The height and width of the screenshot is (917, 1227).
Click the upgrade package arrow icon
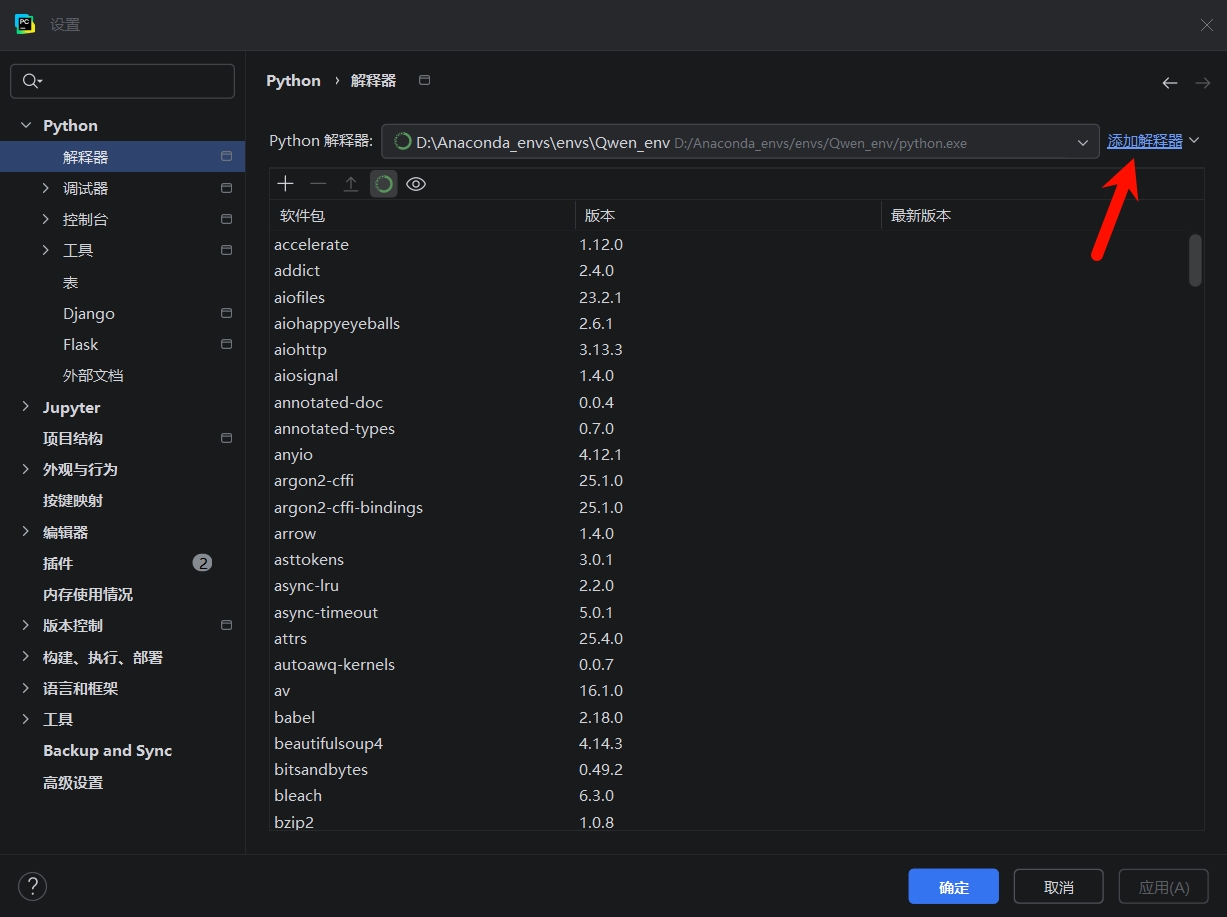[x=351, y=184]
